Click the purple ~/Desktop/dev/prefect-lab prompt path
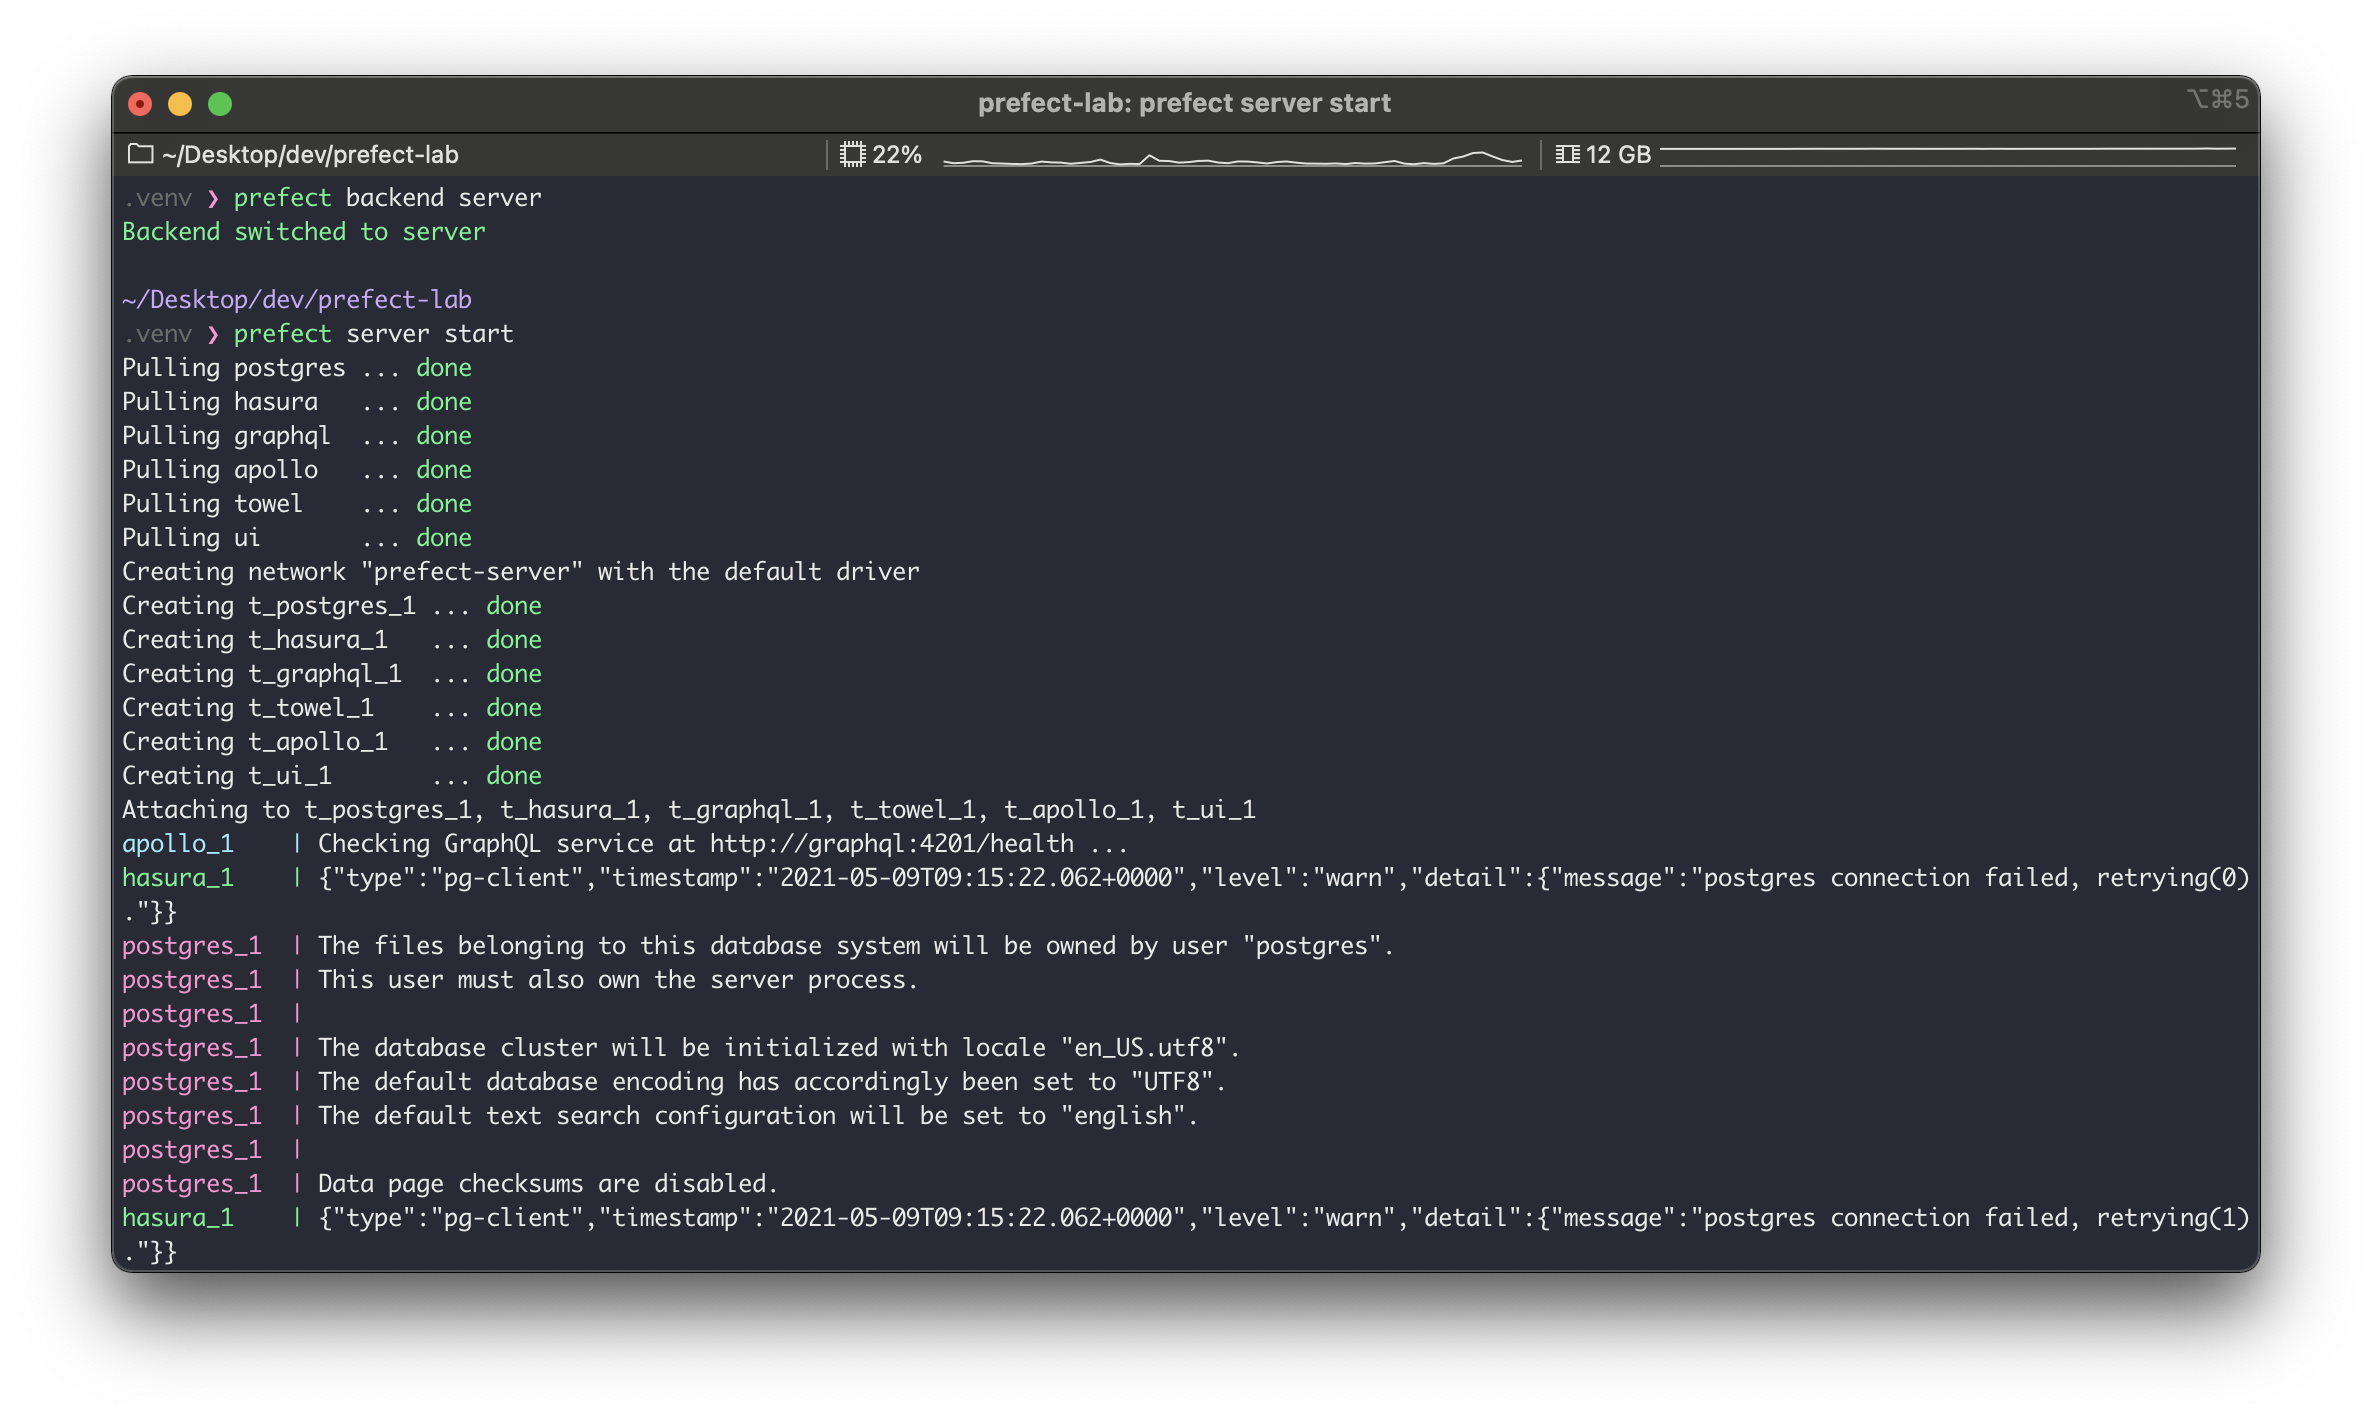The height and width of the screenshot is (1420, 2372). [296, 300]
